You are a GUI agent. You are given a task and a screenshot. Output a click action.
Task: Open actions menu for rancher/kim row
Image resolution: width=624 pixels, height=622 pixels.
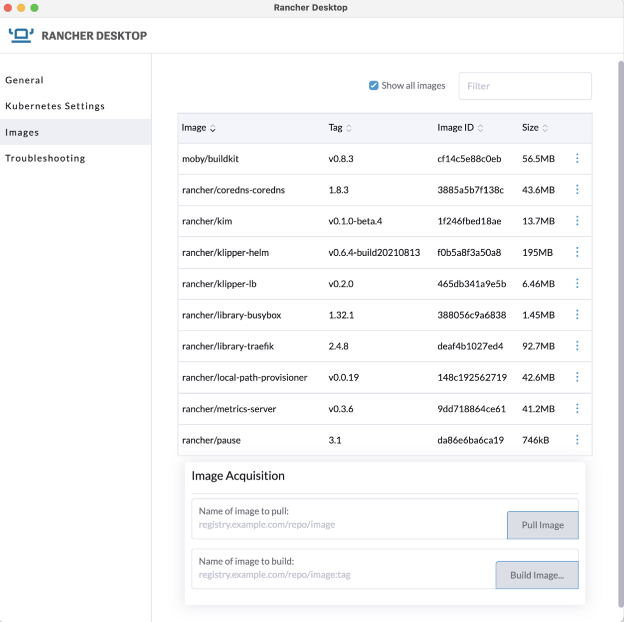pyautogui.click(x=577, y=221)
